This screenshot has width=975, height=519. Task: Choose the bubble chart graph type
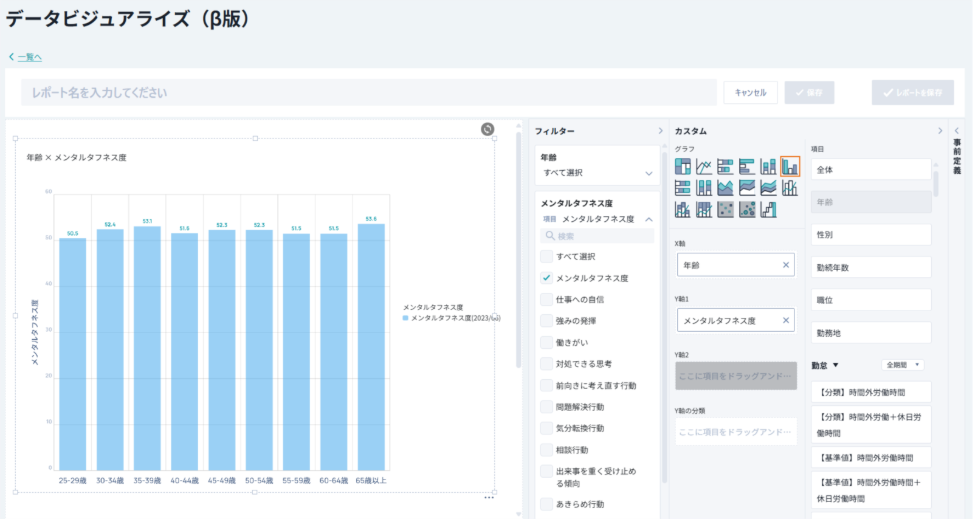click(747, 209)
